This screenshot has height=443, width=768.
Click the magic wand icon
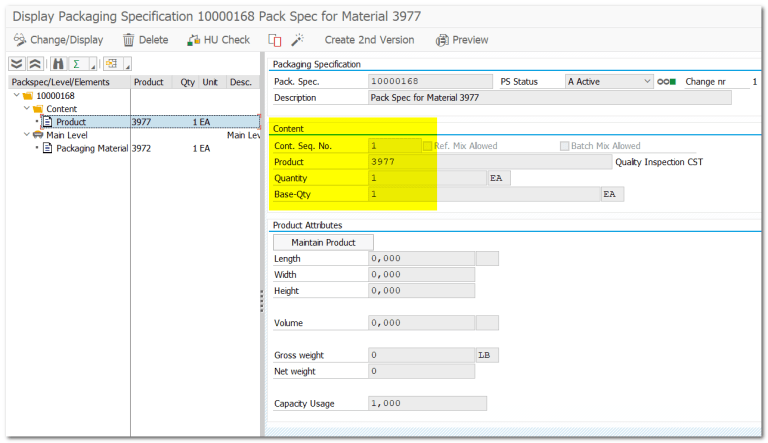click(297, 40)
